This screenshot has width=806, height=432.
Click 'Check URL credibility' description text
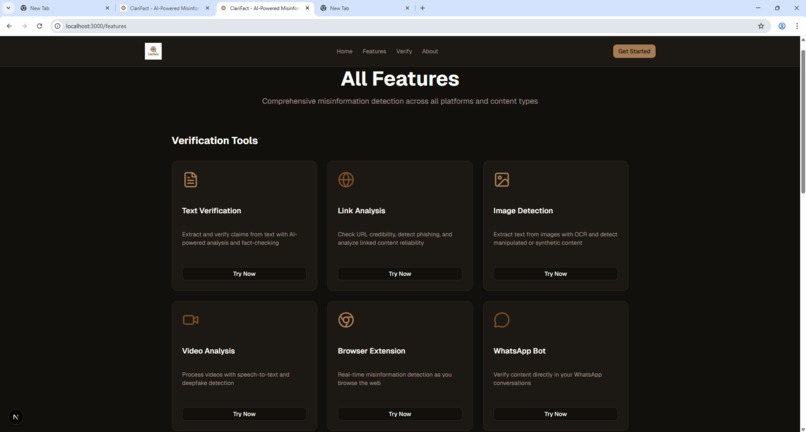395,239
